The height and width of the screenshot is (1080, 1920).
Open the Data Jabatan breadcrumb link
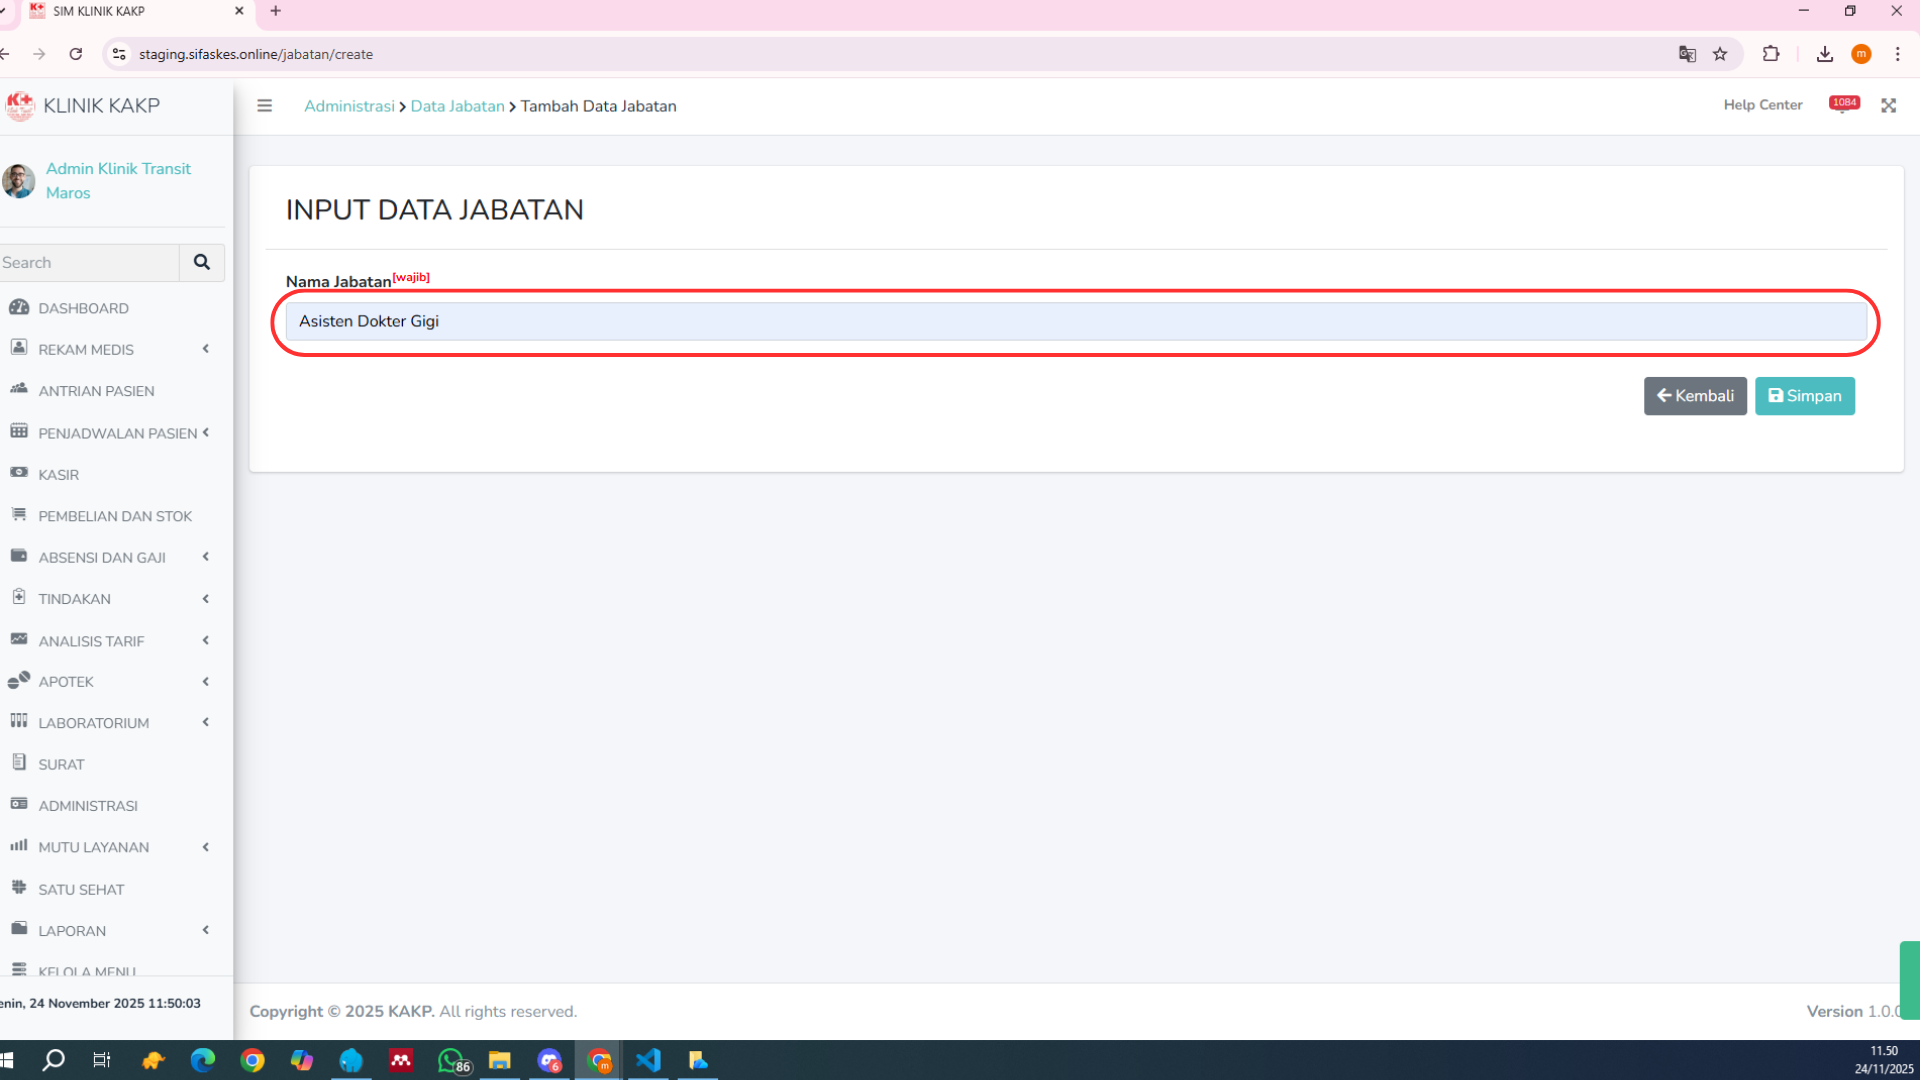point(457,106)
